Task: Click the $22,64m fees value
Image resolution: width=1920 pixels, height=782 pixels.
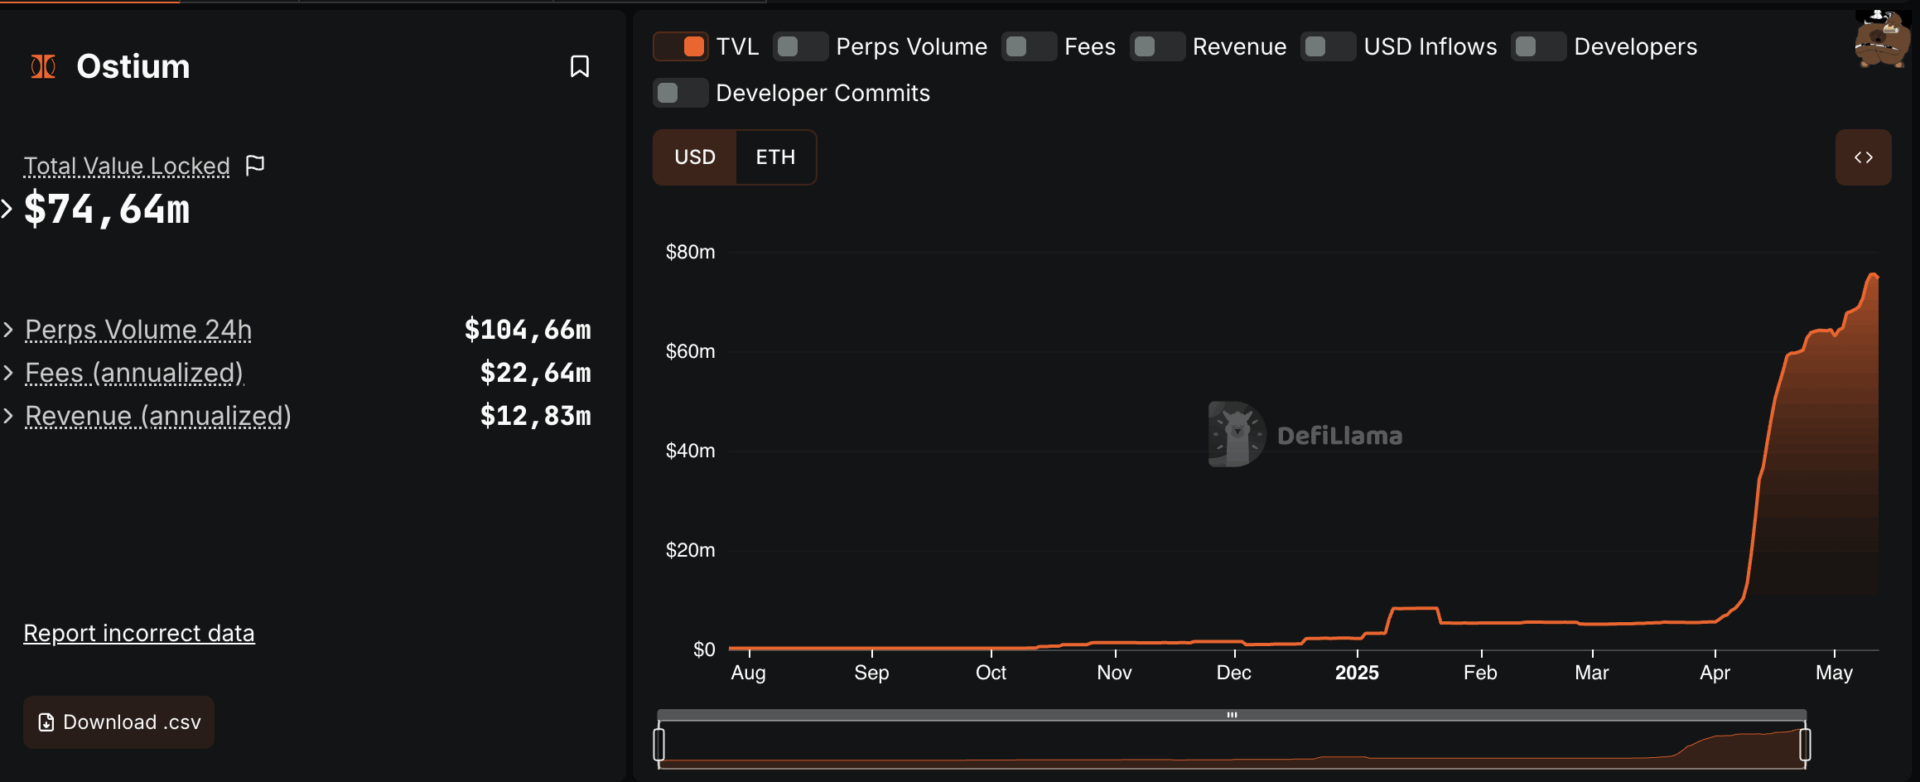Action: (536, 373)
